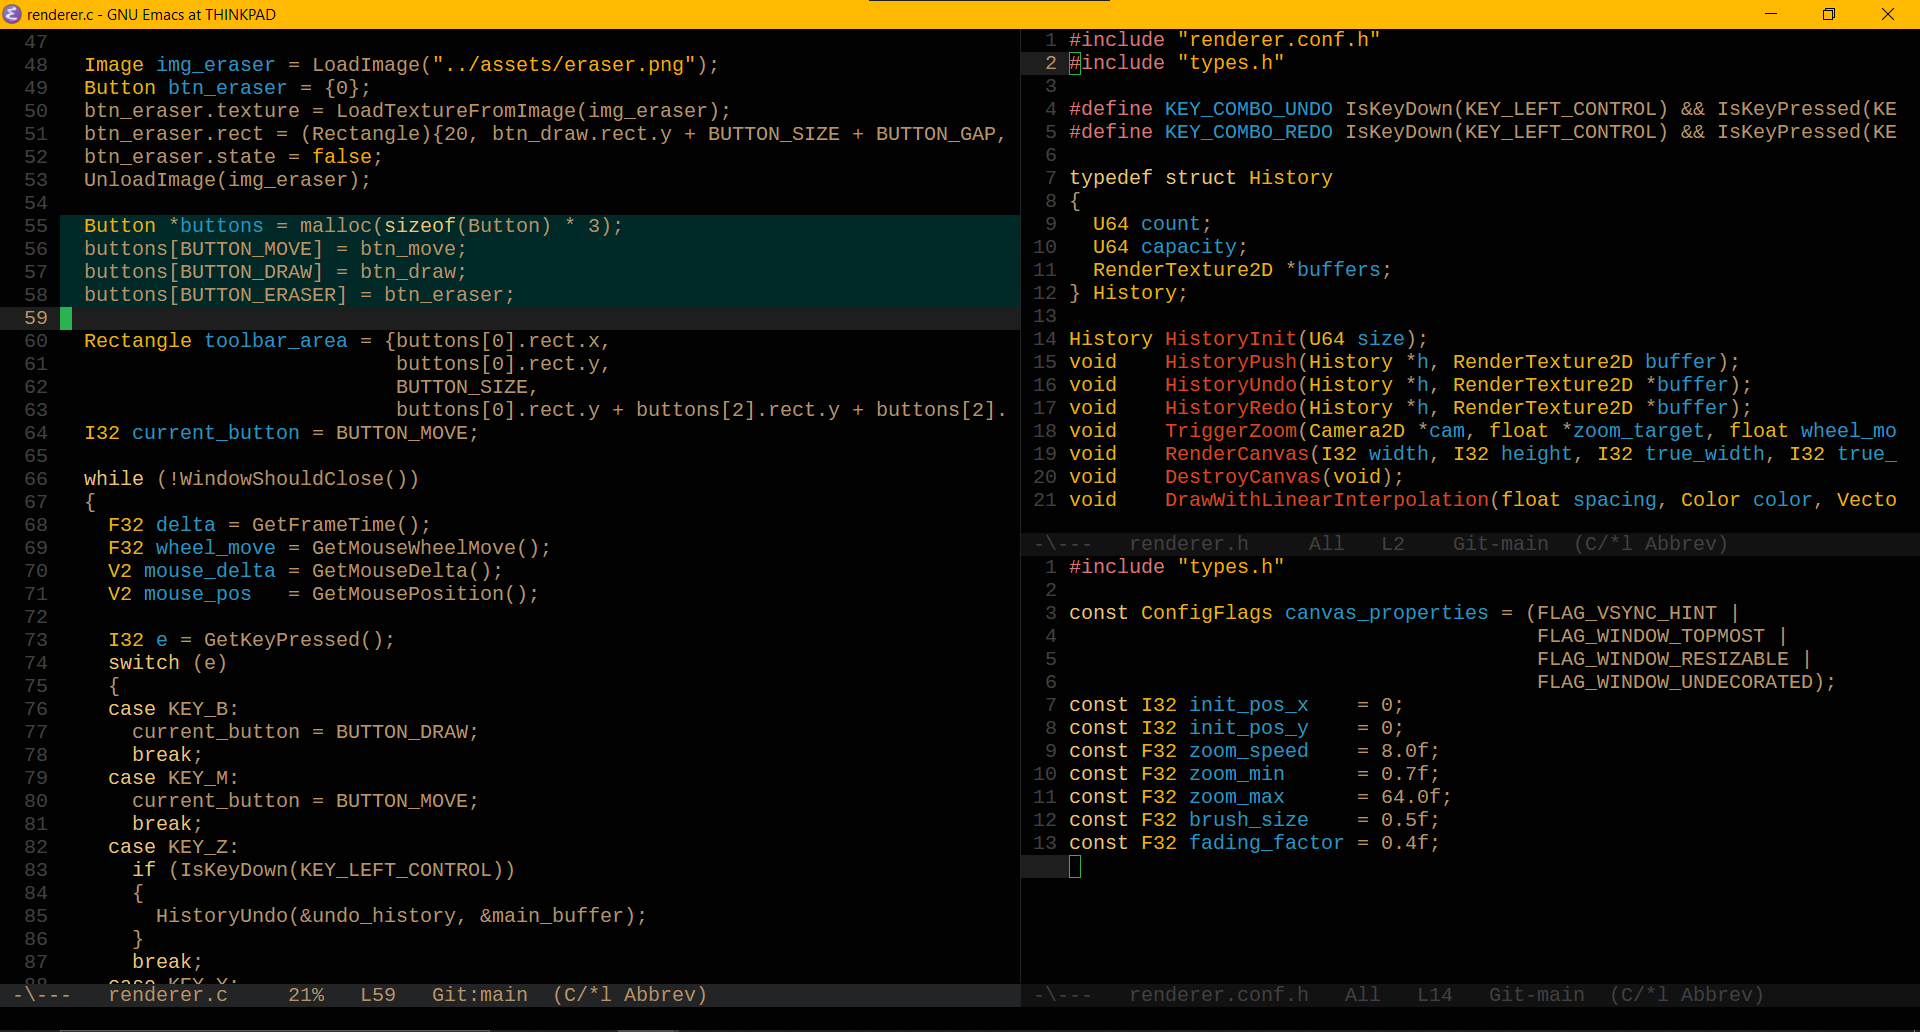Click btn_draw on line 57
Image resolution: width=1920 pixels, height=1032 pixels.
[x=408, y=272]
